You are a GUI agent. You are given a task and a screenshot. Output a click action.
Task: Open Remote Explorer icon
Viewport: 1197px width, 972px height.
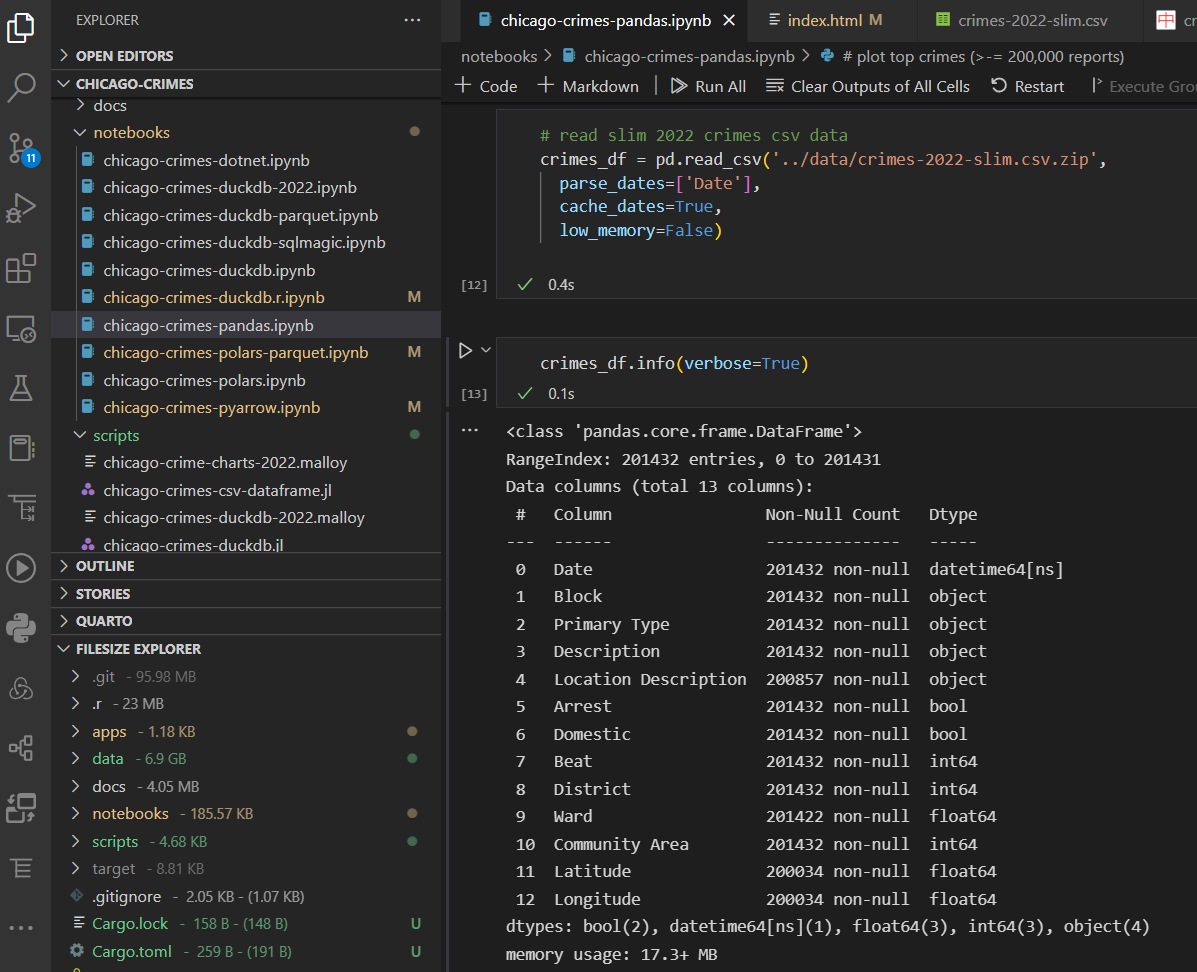click(x=21, y=328)
